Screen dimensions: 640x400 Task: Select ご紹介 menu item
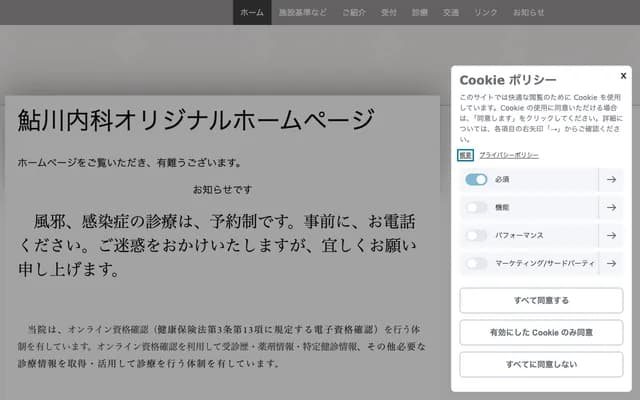(x=354, y=12)
